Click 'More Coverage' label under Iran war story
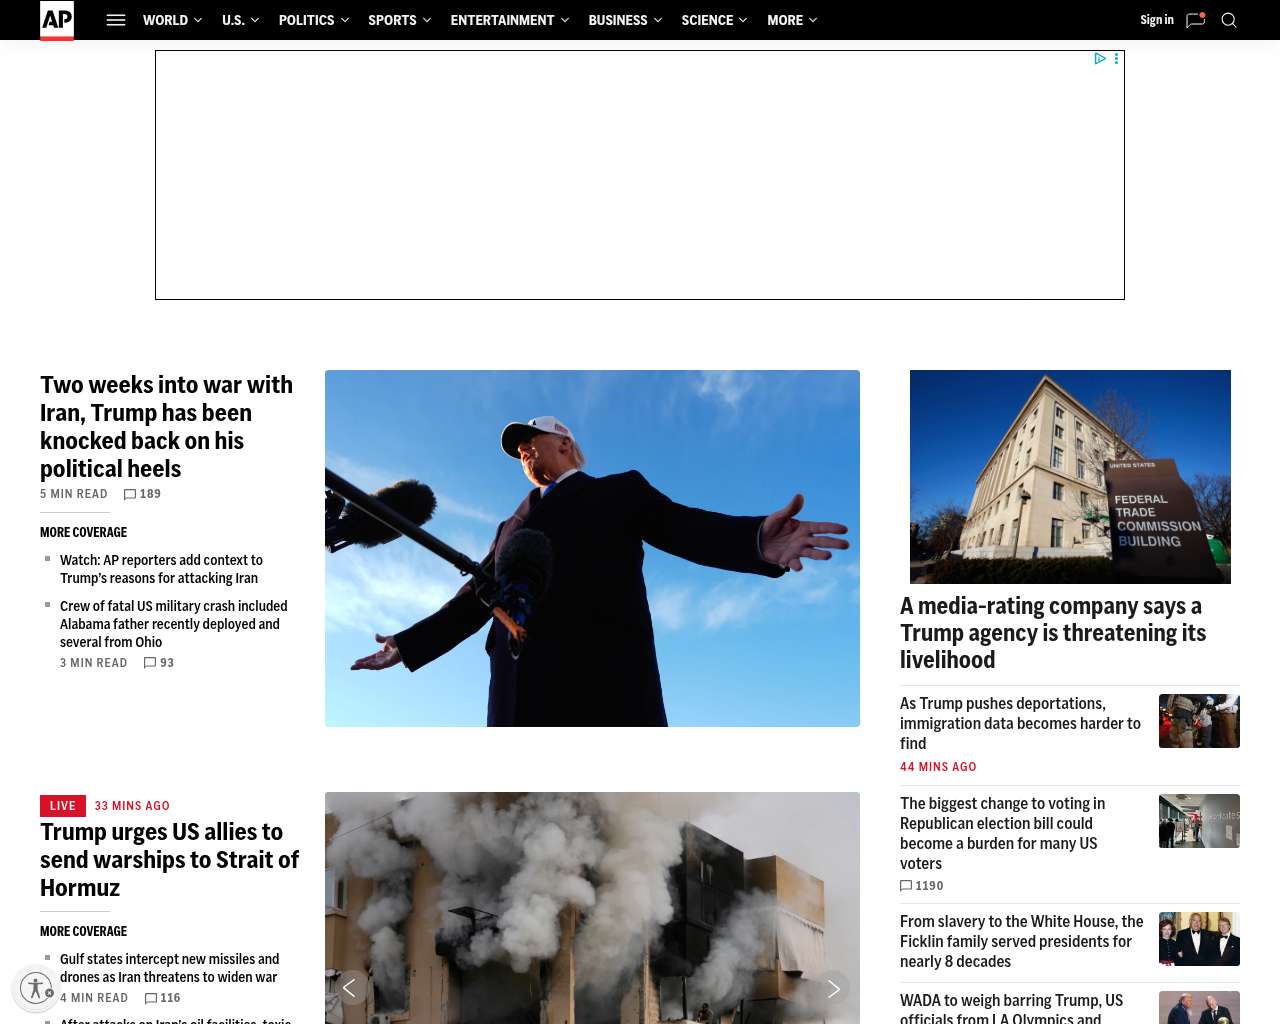The height and width of the screenshot is (1024, 1280). tap(83, 532)
